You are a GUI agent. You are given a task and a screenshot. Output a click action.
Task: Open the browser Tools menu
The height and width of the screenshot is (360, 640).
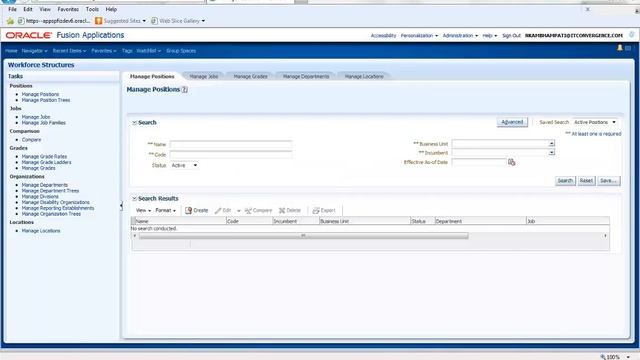pyautogui.click(x=92, y=9)
